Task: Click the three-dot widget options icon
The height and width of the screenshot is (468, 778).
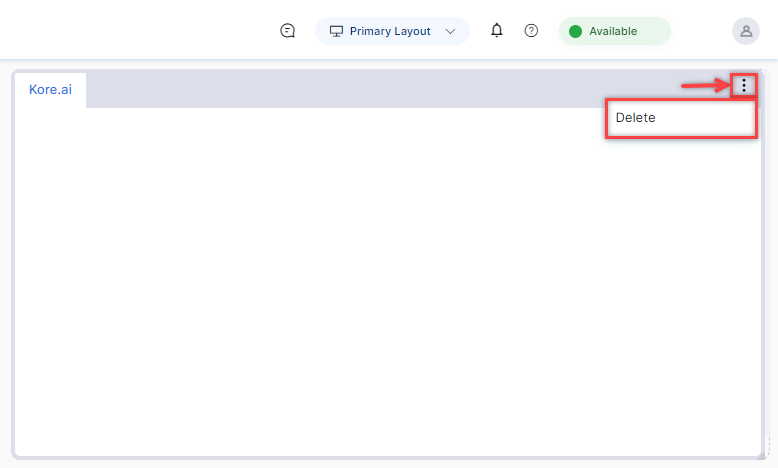Action: [743, 86]
